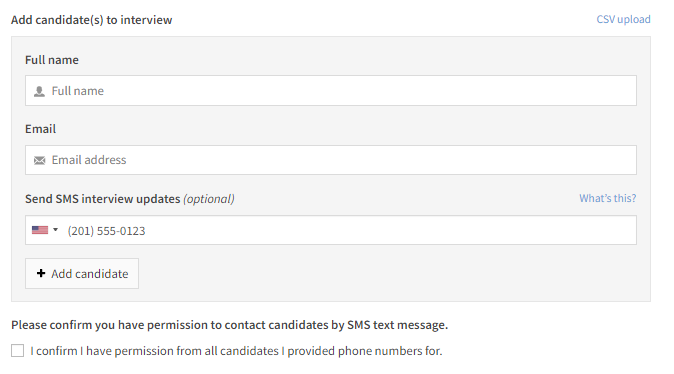Click the Email field label
This screenshot has width=674, height=374.
point(40,129)
